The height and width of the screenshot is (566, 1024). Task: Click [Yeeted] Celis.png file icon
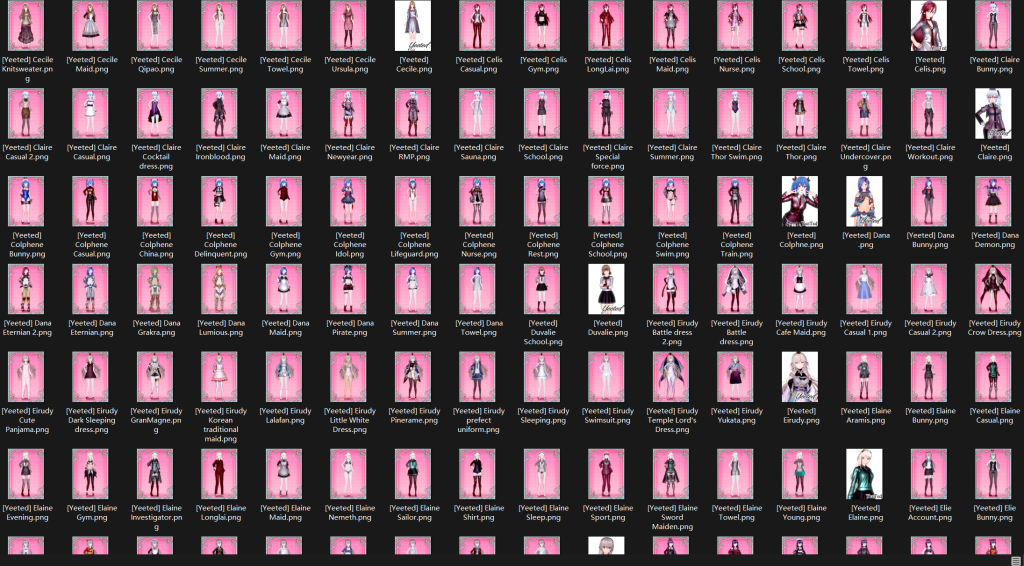point(929,26)
